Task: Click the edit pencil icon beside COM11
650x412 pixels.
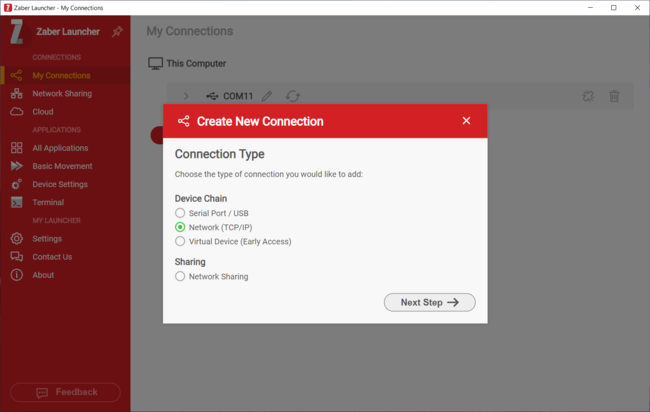Action: click(x=267, y=97)
